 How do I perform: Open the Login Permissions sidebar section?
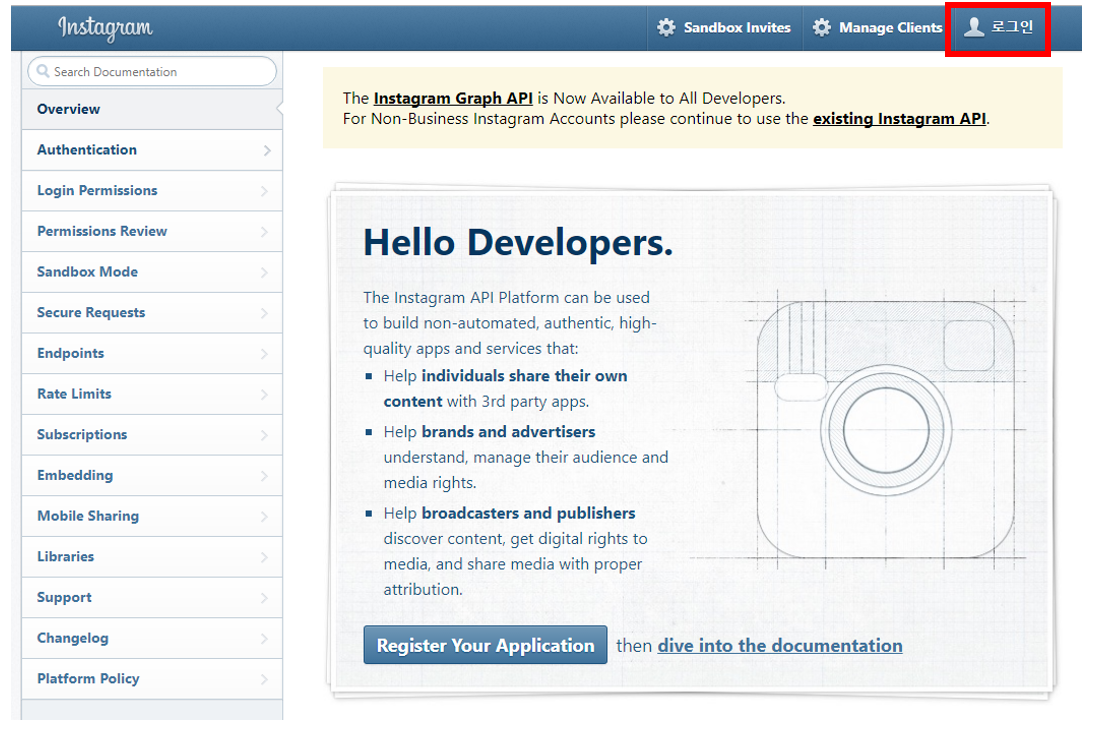[152, 190]
